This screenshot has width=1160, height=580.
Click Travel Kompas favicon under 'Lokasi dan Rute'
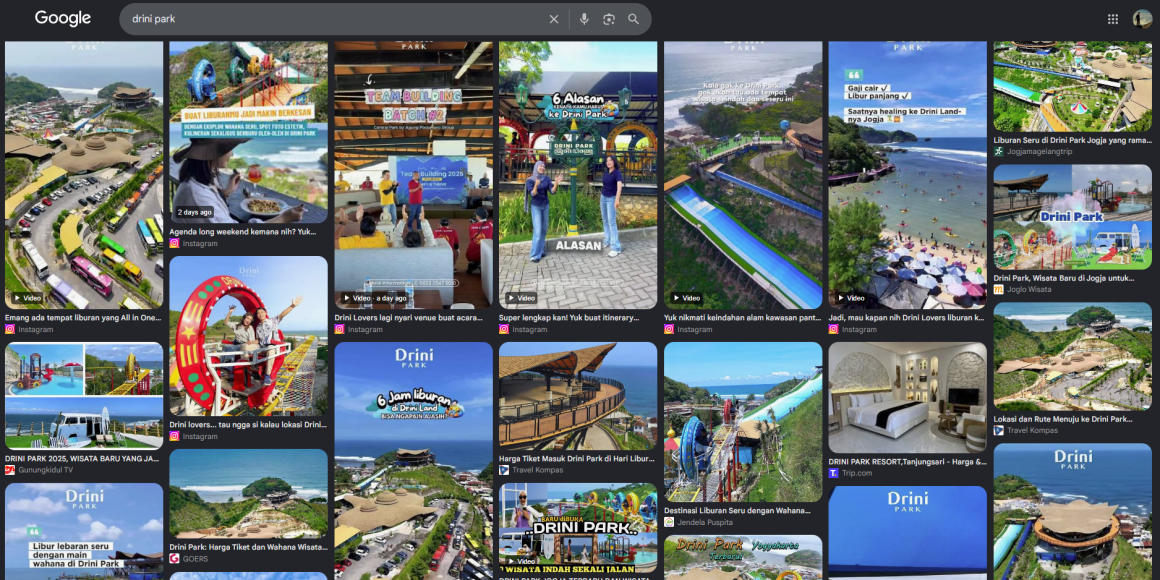[x=999, y=430]
